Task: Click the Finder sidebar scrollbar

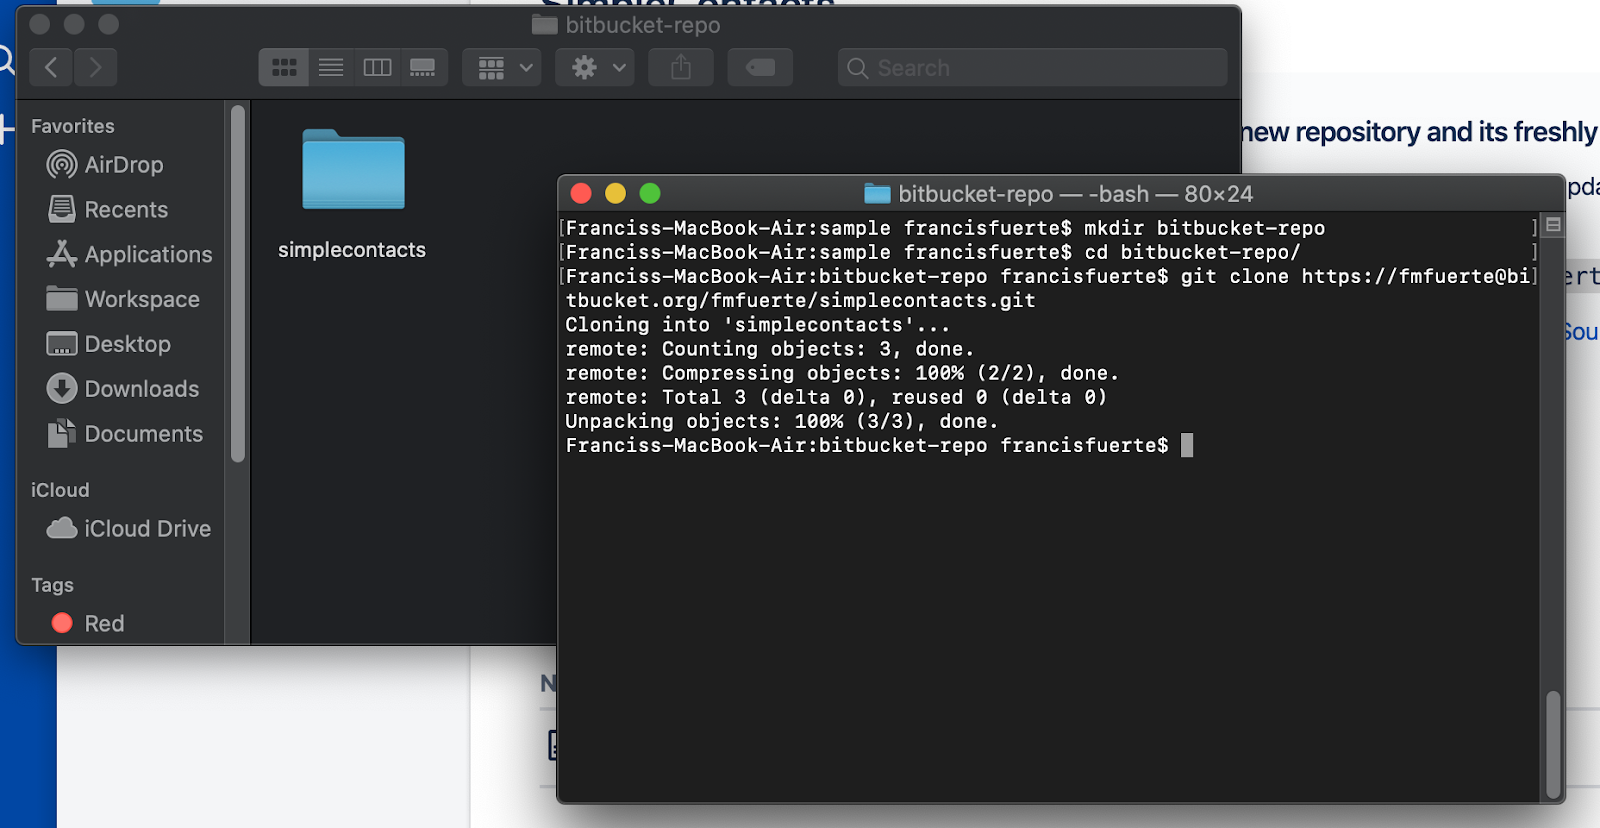Action: (x=238, y=284)
